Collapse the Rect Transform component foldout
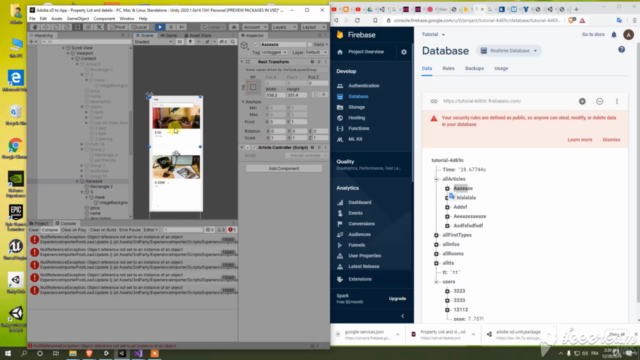The height and width of the screenshot is (360, 640). tap(242, 62)
